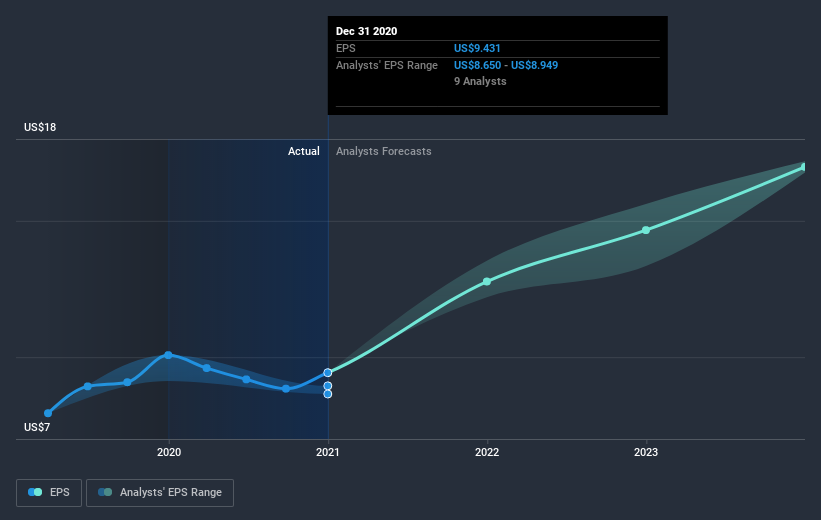This screenshot has height=520, width=821.
Task: Click the 2021 x-axis label
Action: (328, 452)
